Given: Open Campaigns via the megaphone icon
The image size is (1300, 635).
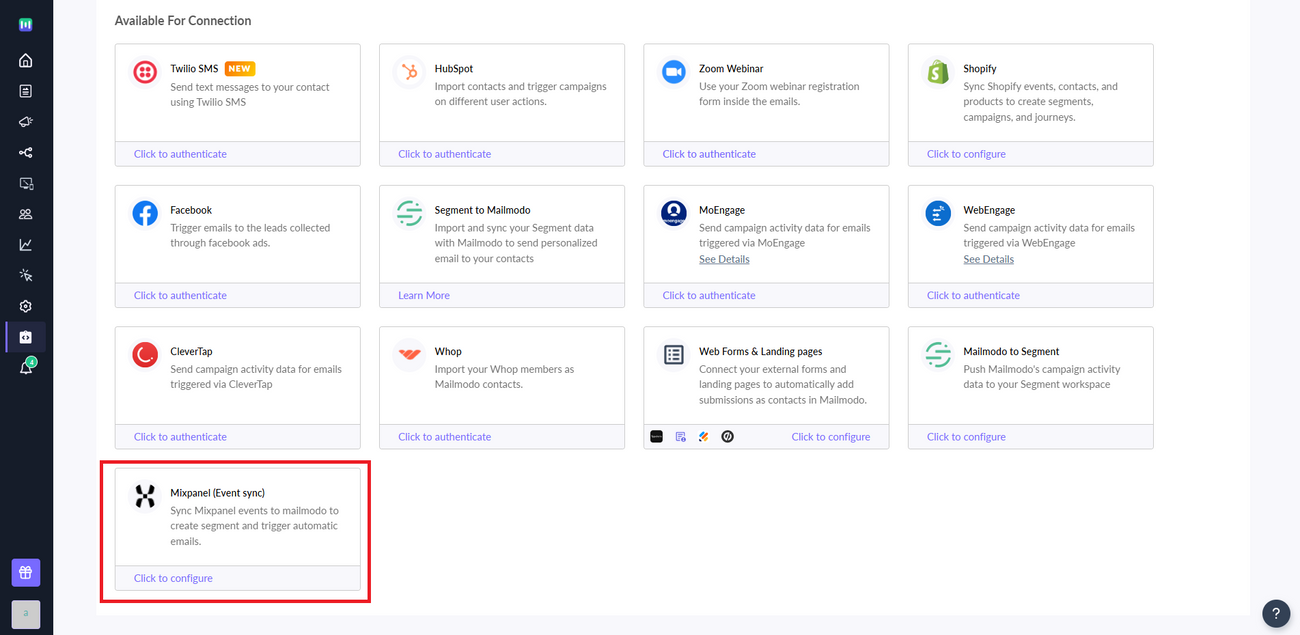Looking at the screenshot, I should [x=26, y=122].
